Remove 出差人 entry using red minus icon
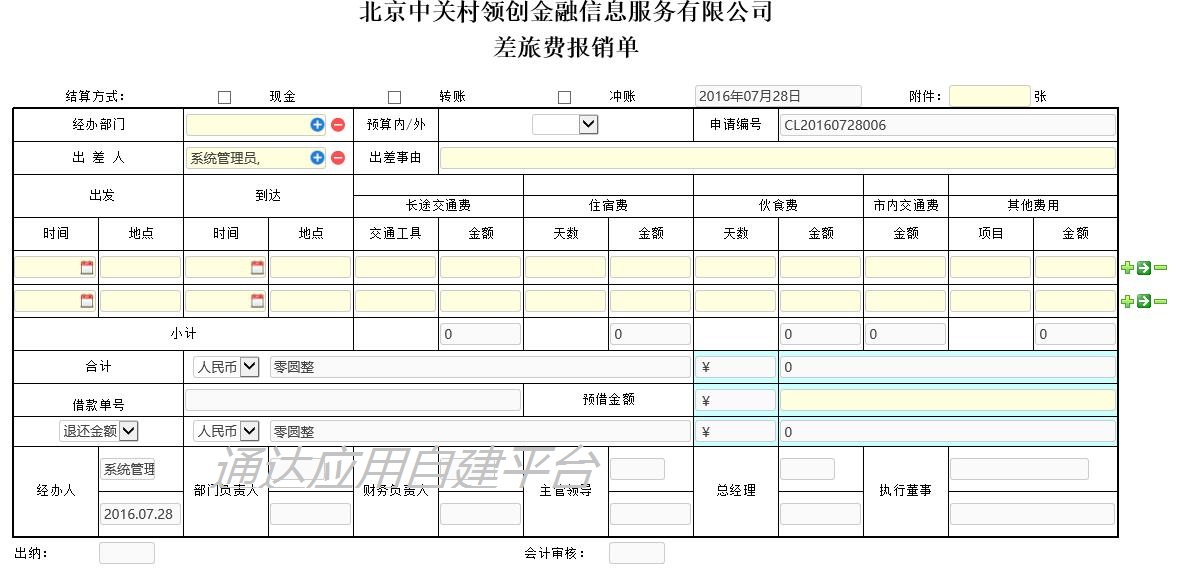 (x=338, y=157)
